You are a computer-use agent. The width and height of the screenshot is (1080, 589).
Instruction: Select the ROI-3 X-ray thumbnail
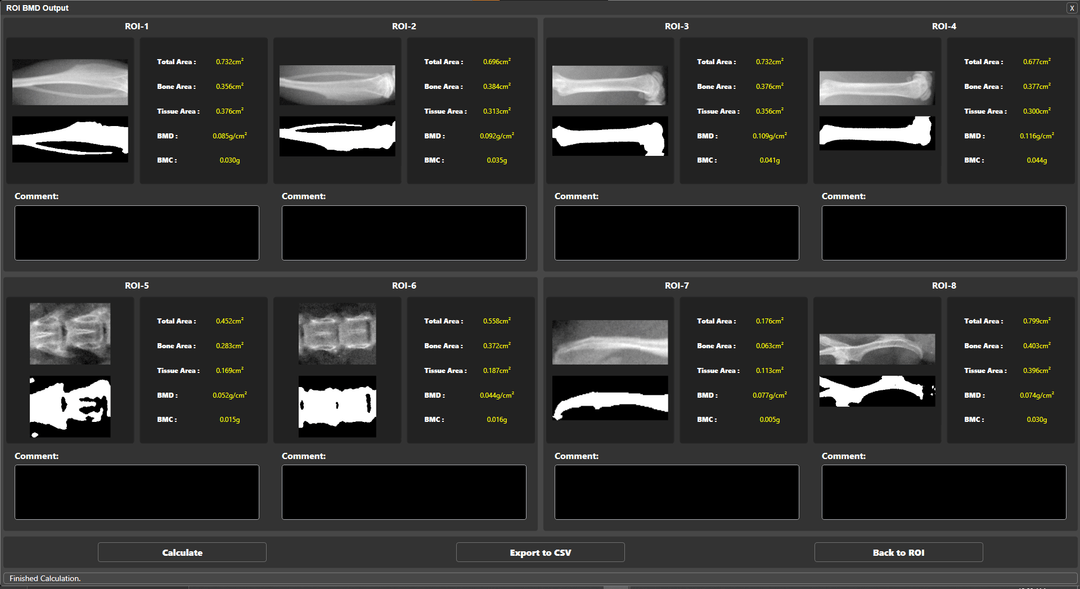(610, 85)
